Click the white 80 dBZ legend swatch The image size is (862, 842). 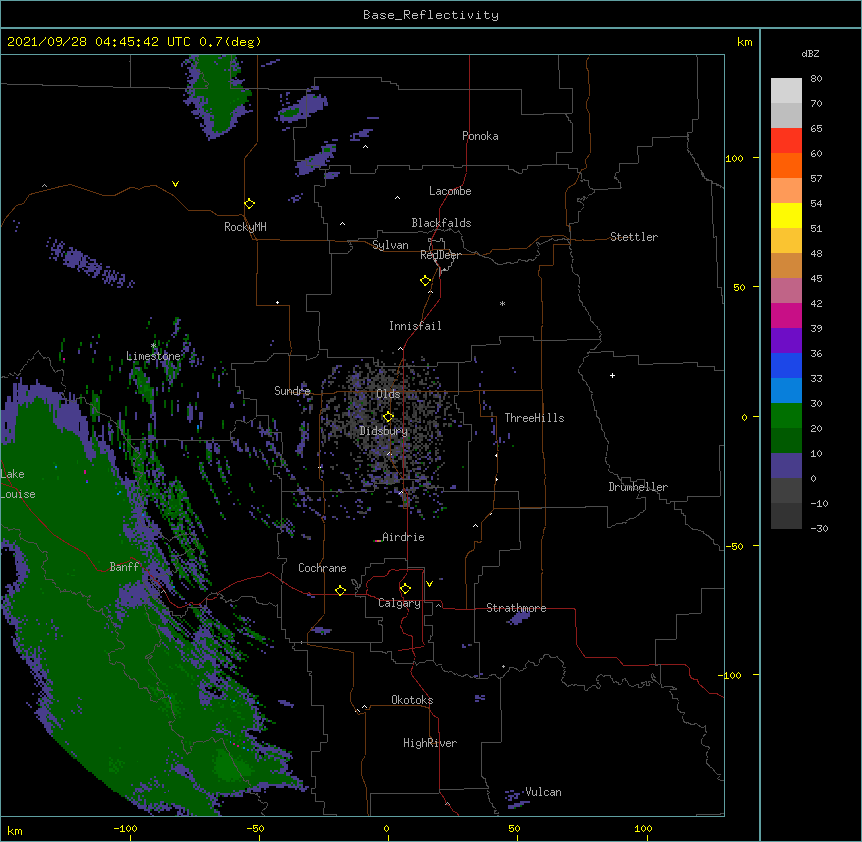[786, 91]
